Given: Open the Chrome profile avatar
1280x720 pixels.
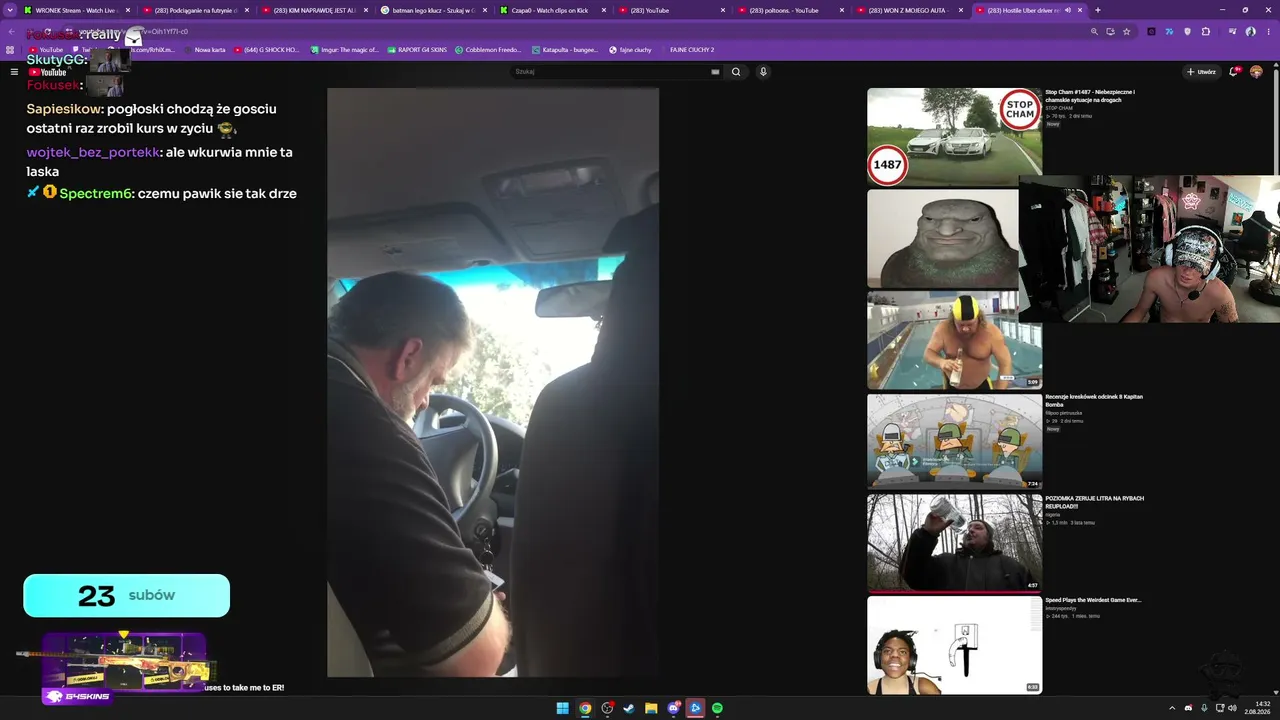Looking at the screenshot, I should 1250,31.
